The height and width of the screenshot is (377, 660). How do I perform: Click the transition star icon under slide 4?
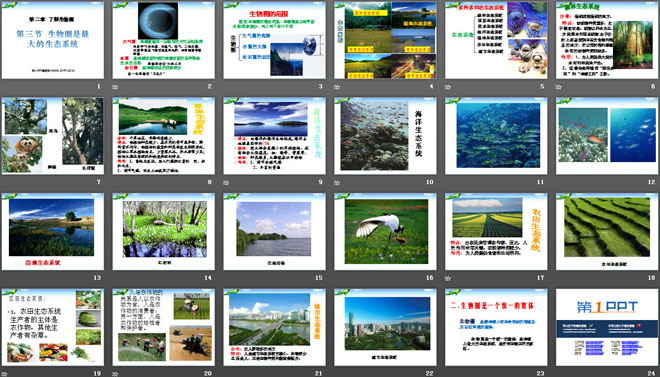(337, 87)
